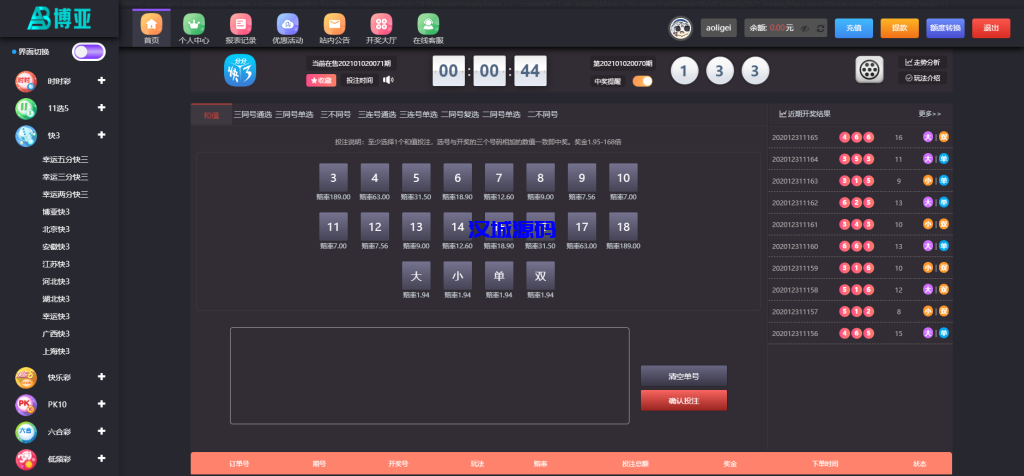This screenshot has height=476, width=1024.
Task: Expand the PK10 category plus sign
Action: coord(101,405)
